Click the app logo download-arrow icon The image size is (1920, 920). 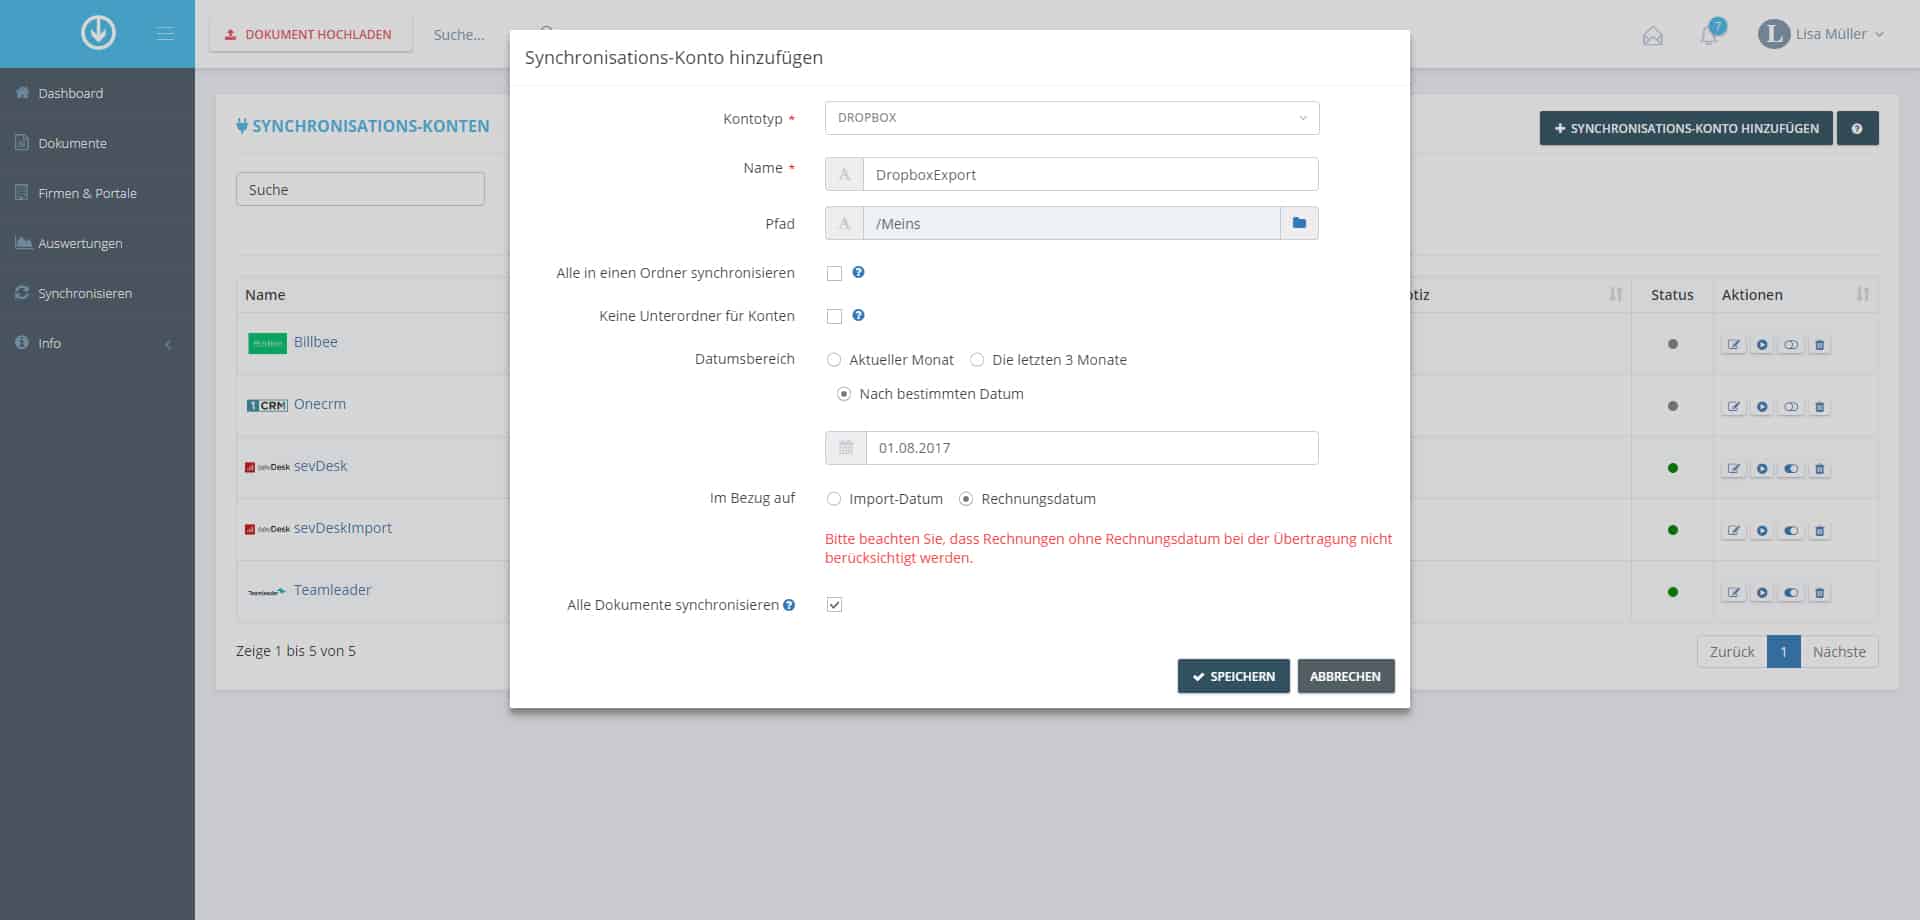98,33
